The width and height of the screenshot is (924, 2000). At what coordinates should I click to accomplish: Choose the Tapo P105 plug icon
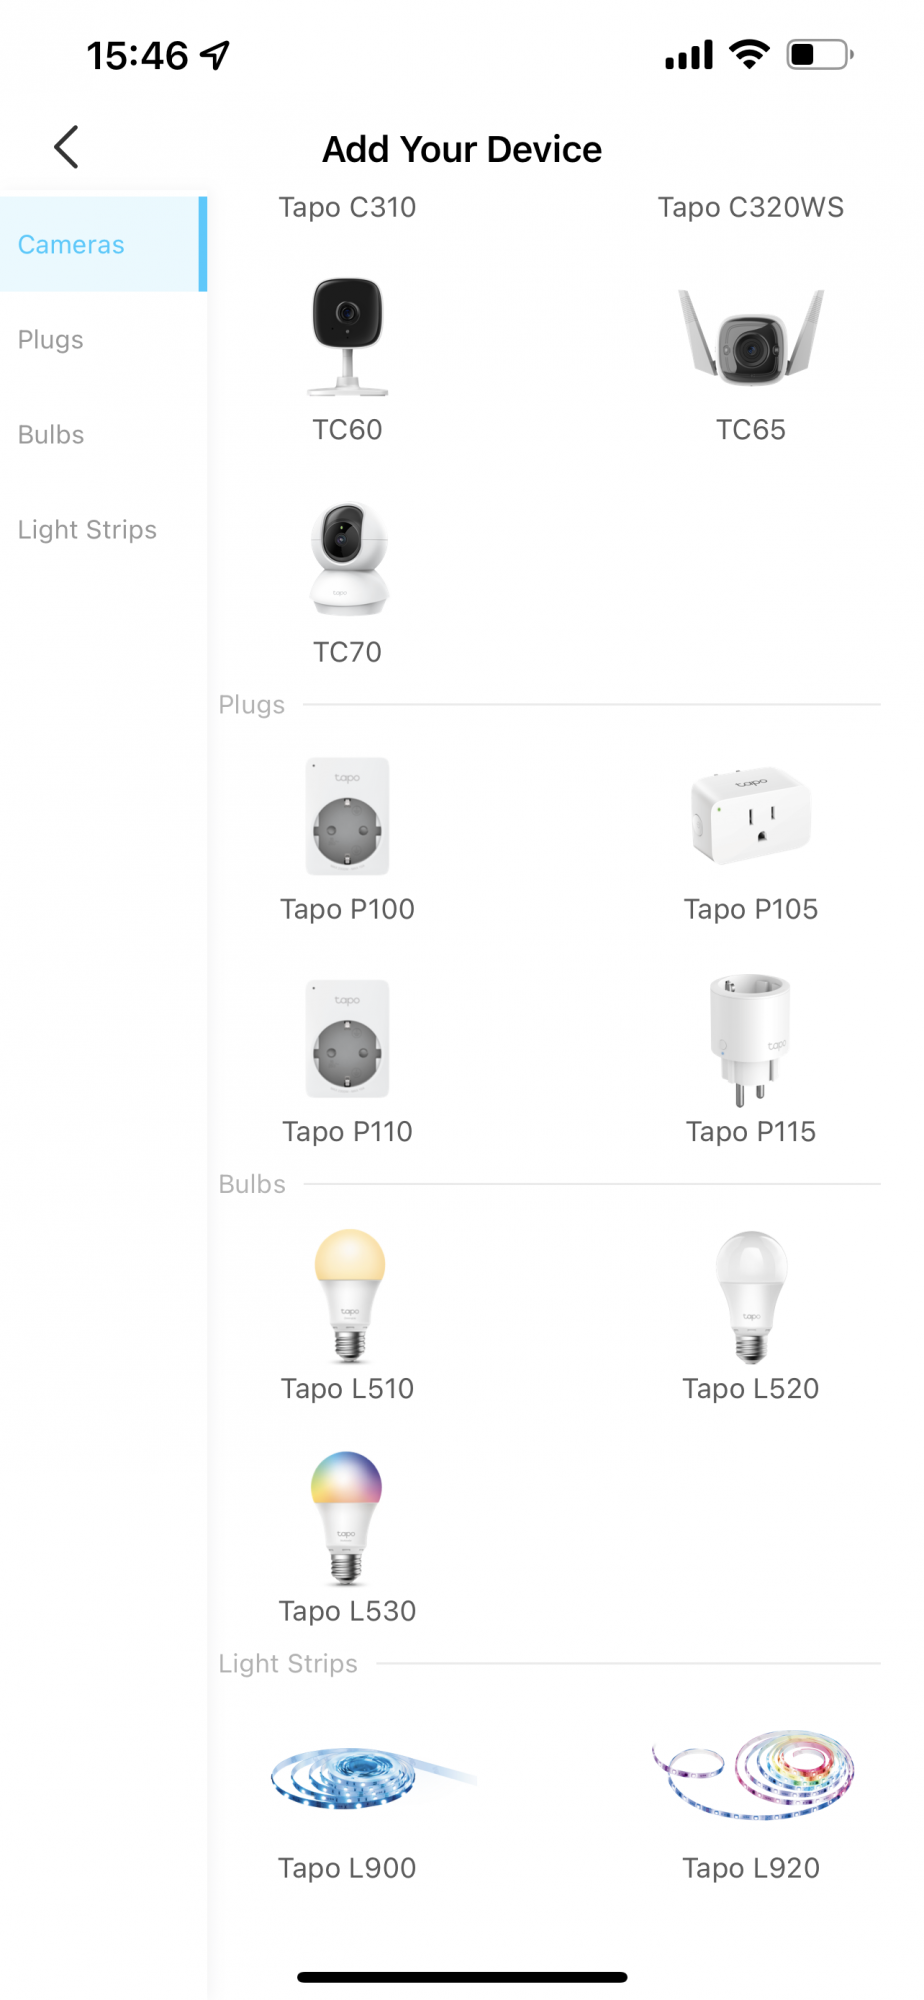tap(750, 816)
